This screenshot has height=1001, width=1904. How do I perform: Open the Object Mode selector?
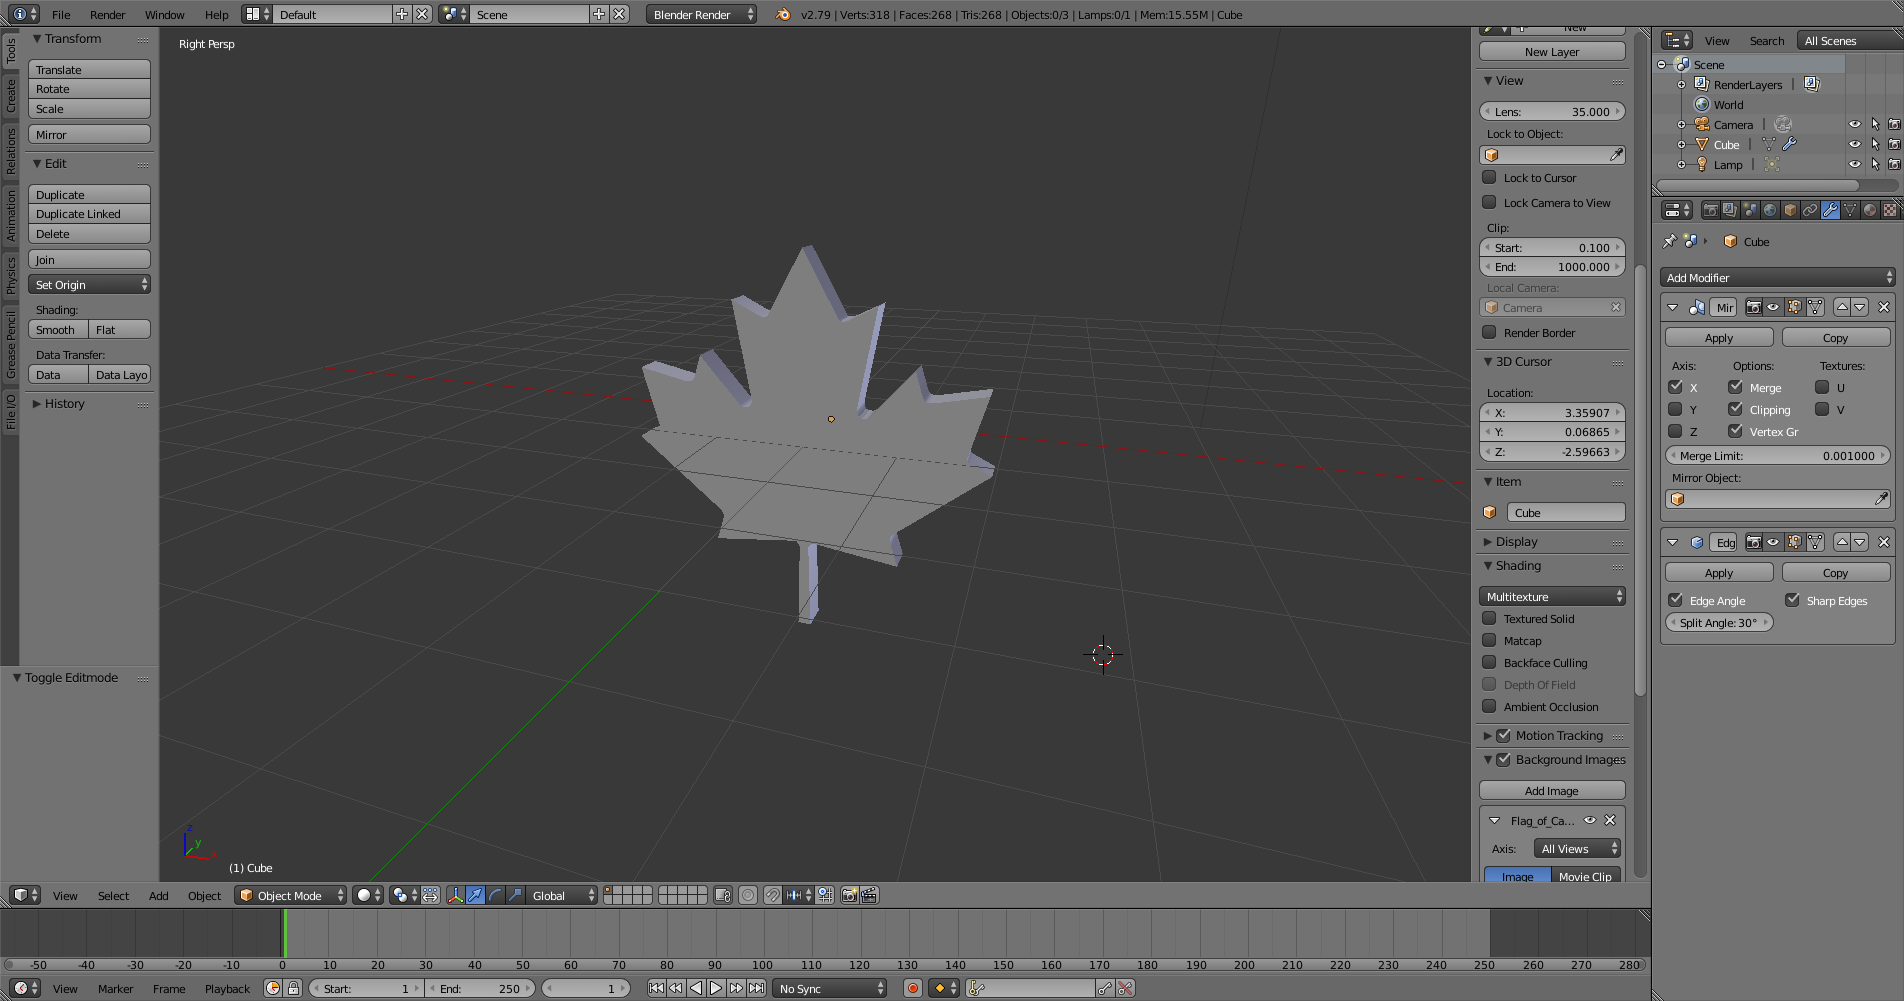291,895
